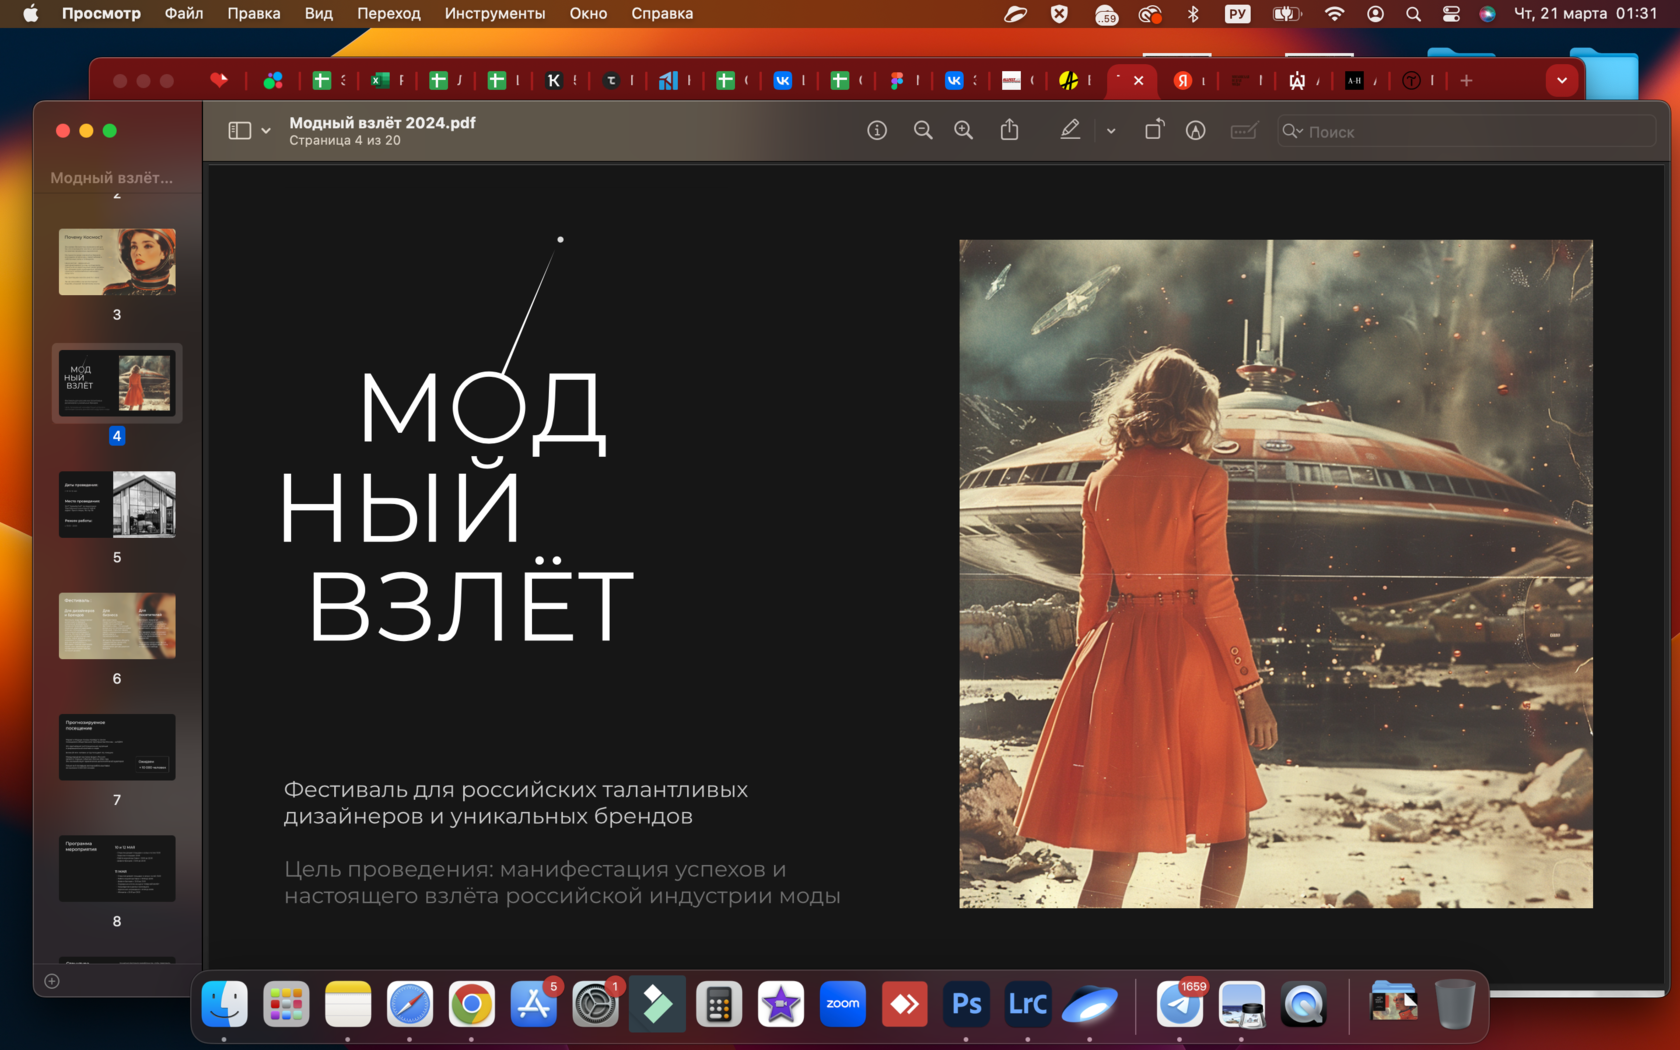Open the Справка menu
Screen dimensions: 1680x1050
[x=662, y=14]
